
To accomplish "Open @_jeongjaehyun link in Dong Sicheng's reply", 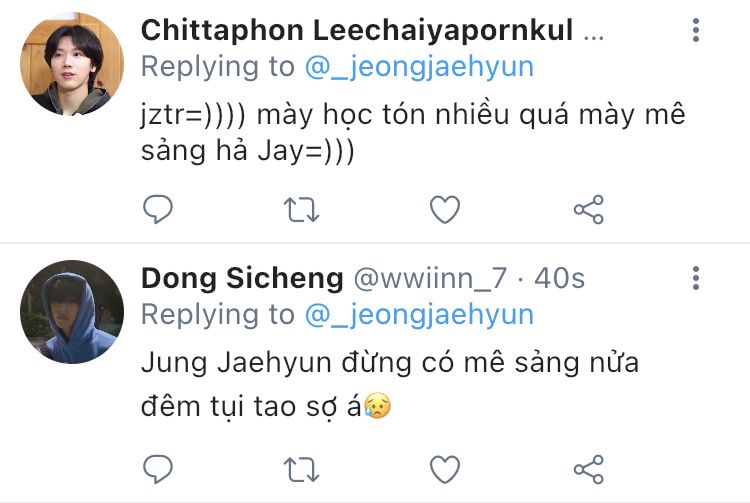I will pos(419,315).
